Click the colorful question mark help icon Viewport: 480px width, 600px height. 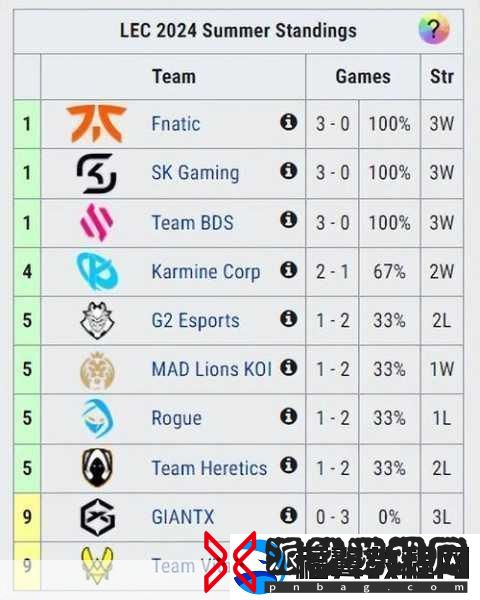(x=434, y=29)
